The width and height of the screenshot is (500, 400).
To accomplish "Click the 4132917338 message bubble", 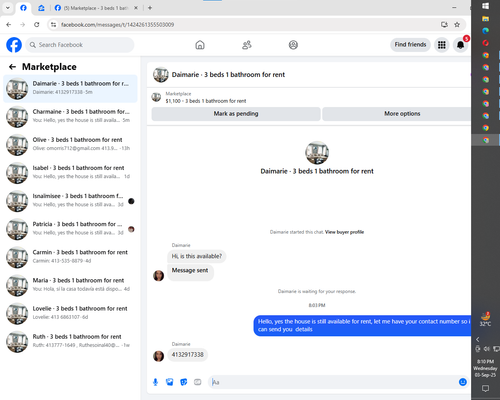I will click(x=188, y=355).
